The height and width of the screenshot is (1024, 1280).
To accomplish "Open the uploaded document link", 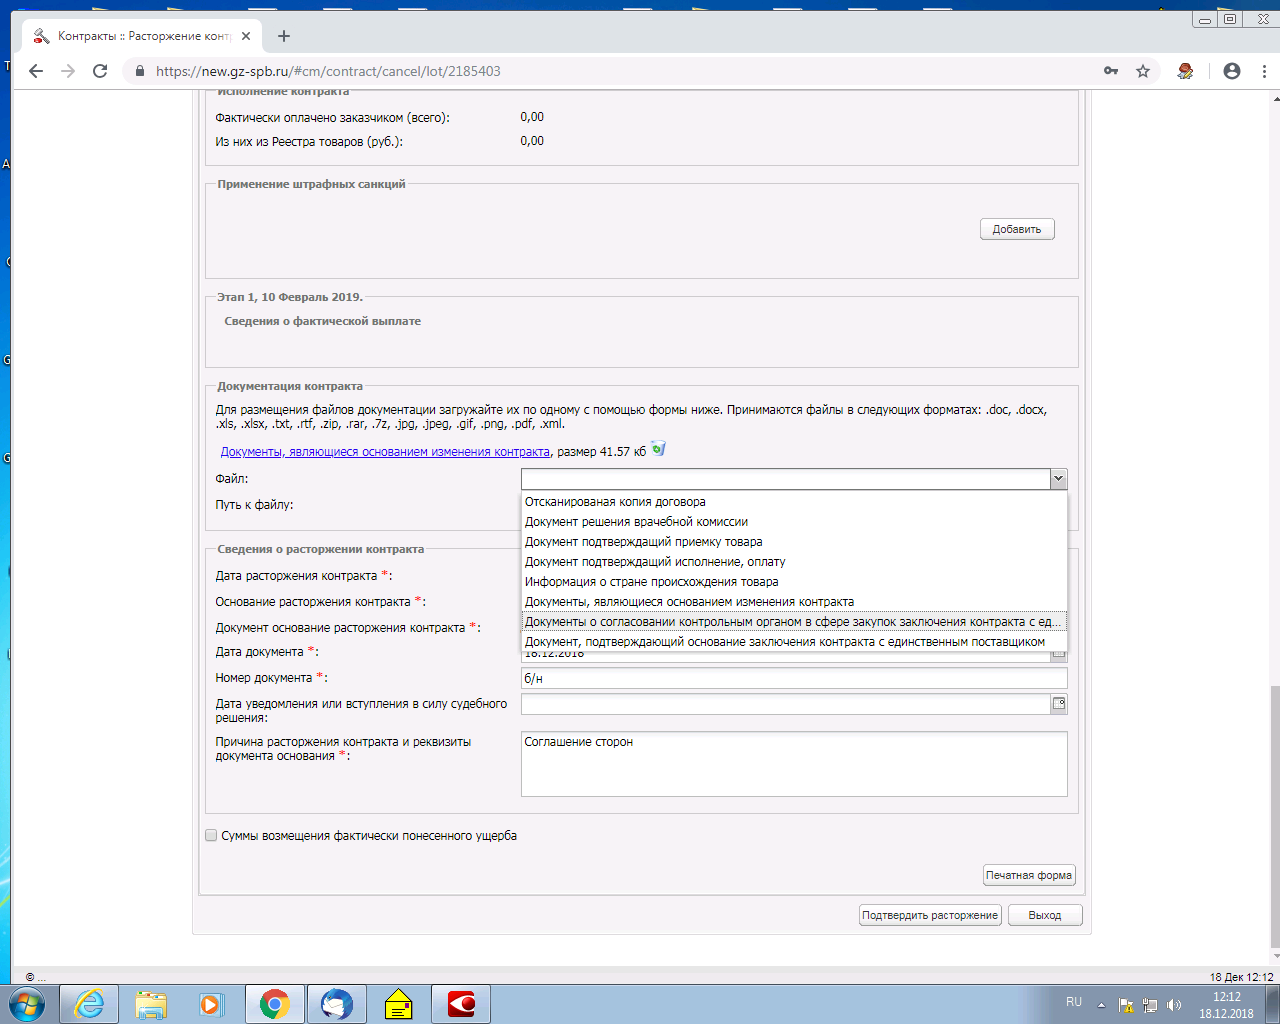I will pyautogui.click(x=385, y=452).
